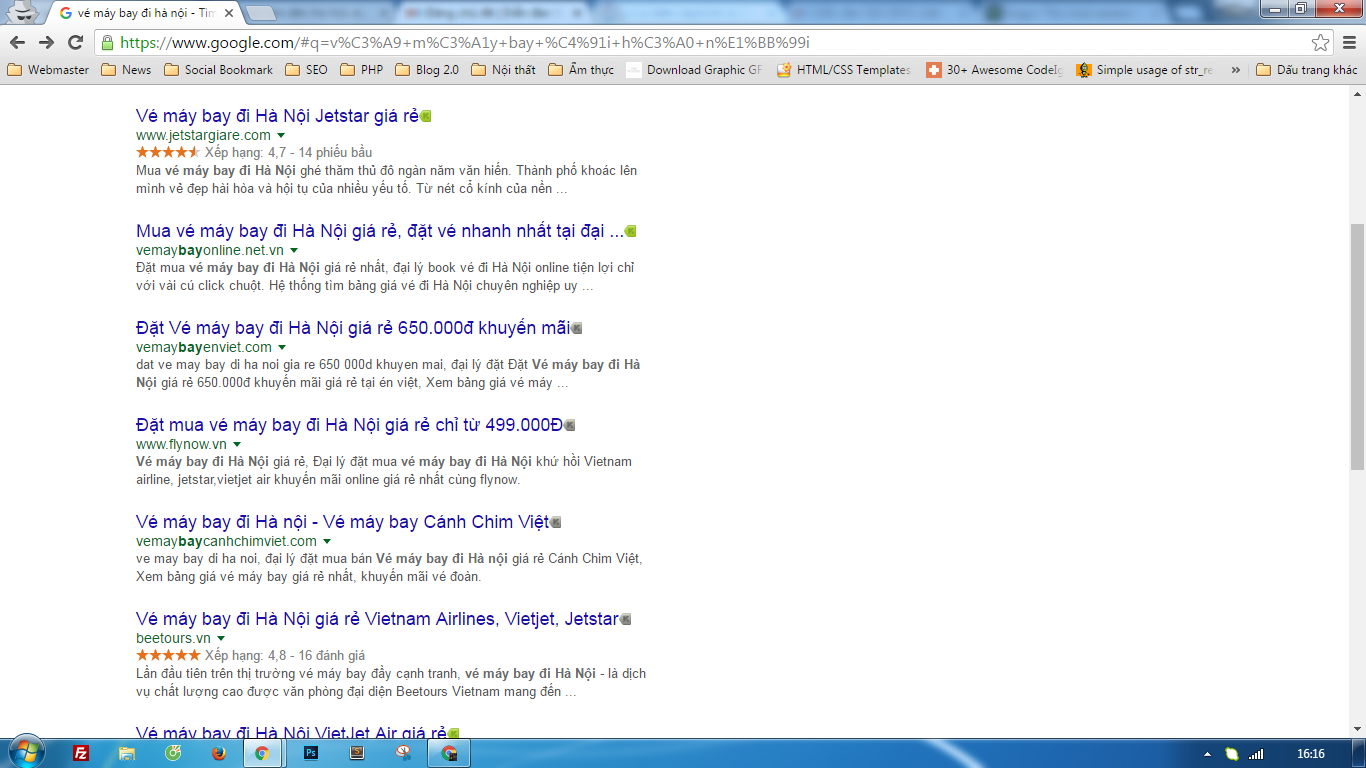Open 'Vé máy bay đi Hà Nội Jetstar giá rẻ' result
Image resolution: width=1366 pixels, height=768 pixels.
[277, 116]
